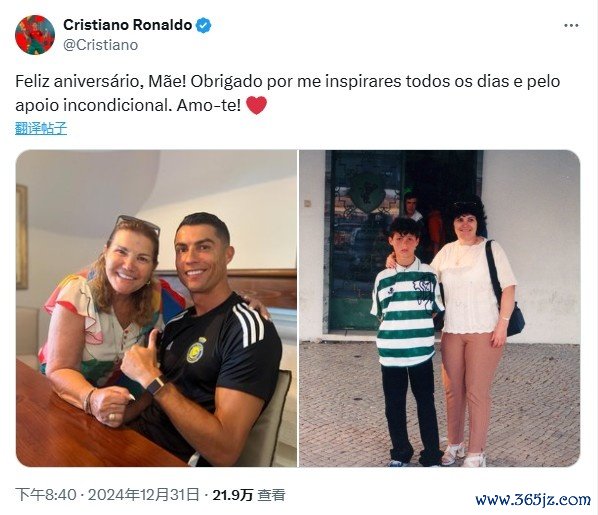Click the red heart emoji after Amo-te
598x515 pixels.
[257, 105]
